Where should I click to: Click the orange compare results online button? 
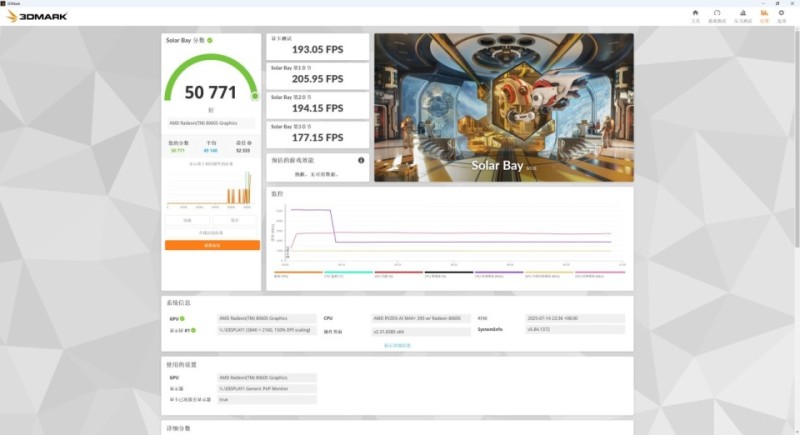point(212,245)
